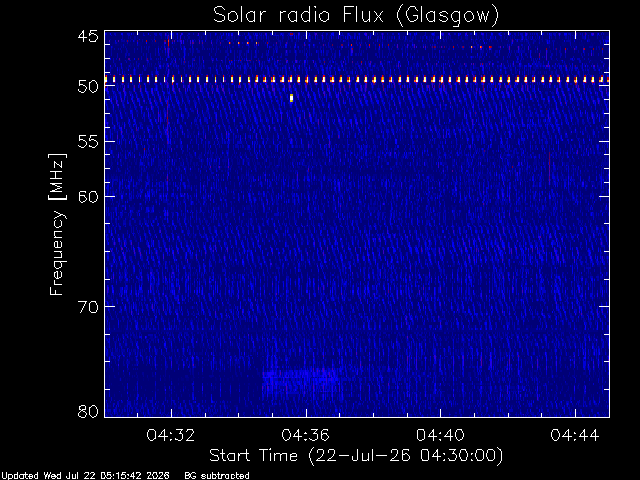The width and height of the screenshot is (640, 480).
Task: Click the 04:36 time axis label
Action: 305,435
